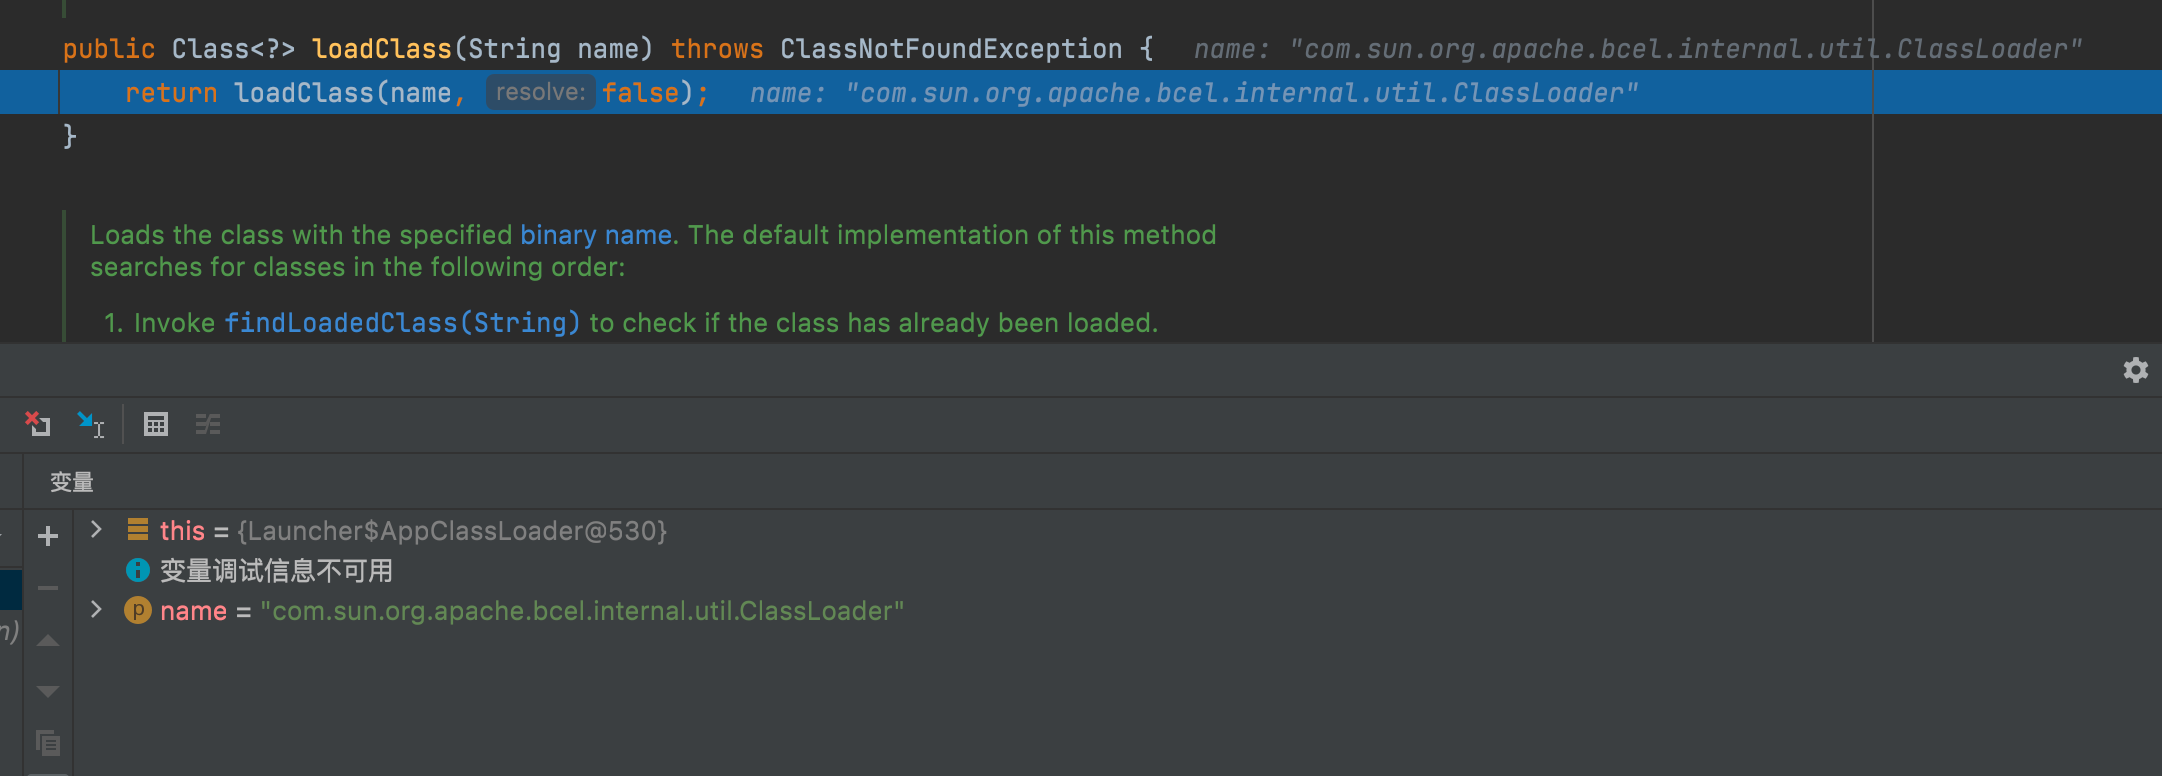Click the info icon beside the unavailable variables message

(138, 570)
